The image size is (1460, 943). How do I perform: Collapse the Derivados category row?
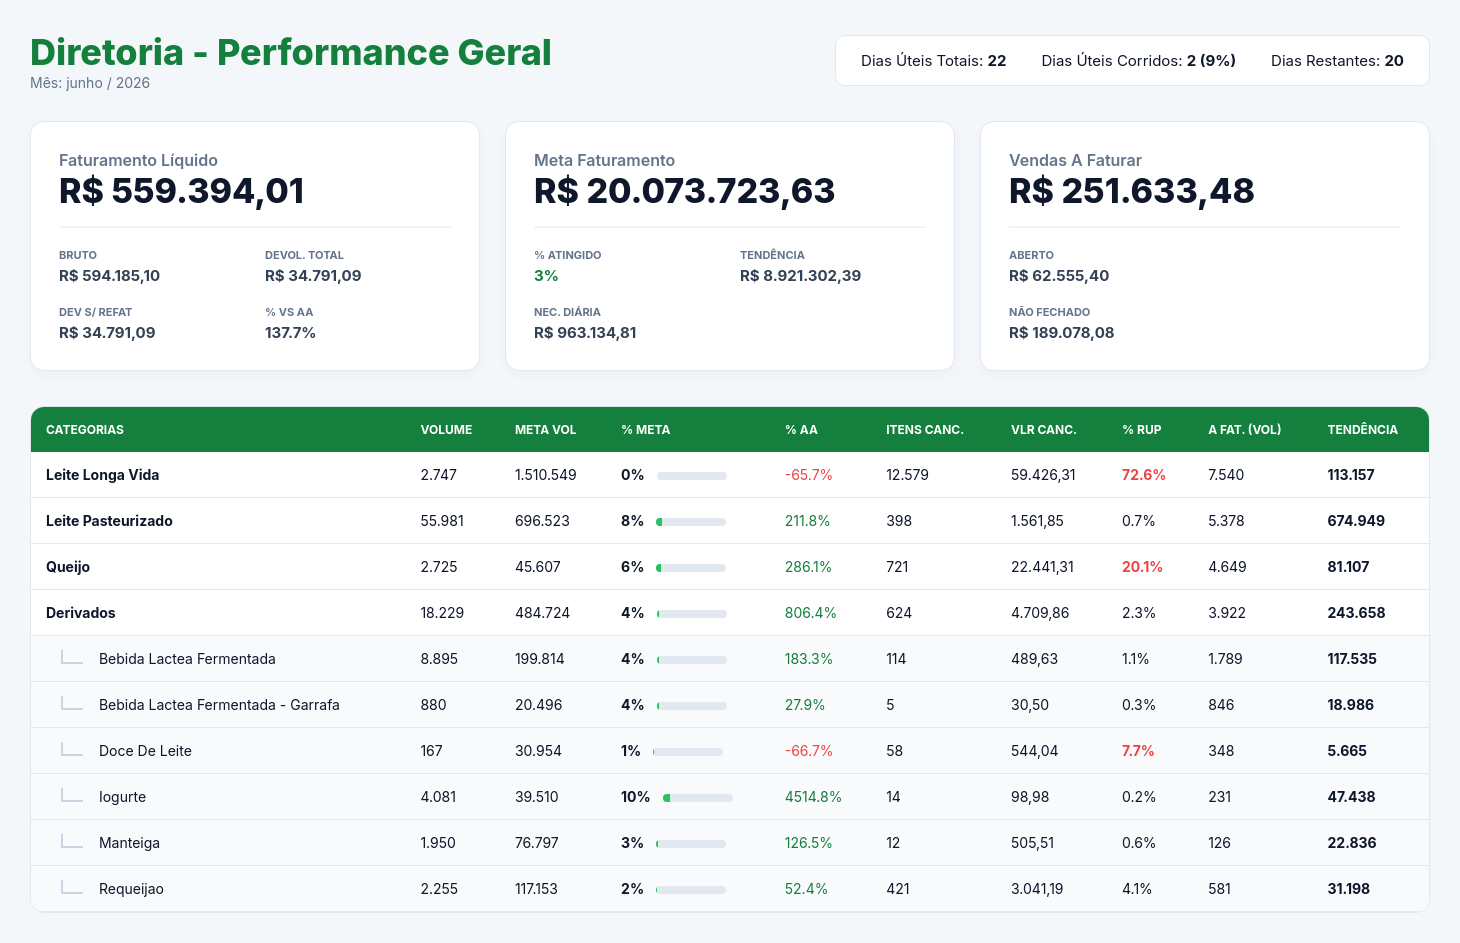730,613
